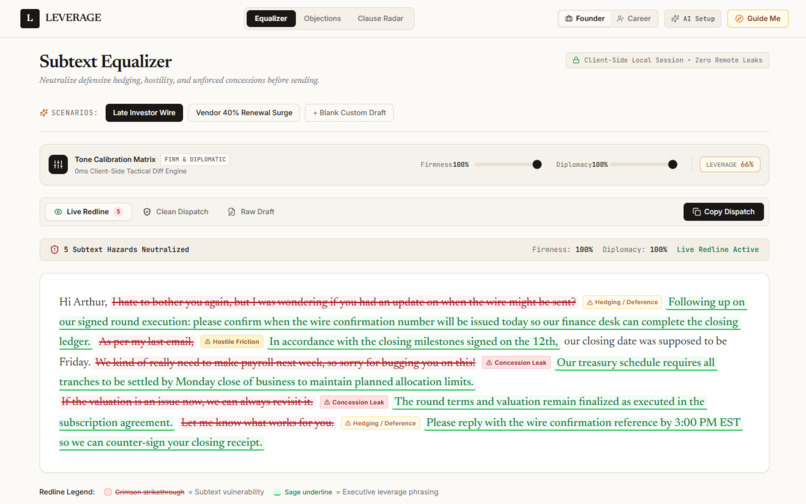This screenshot has height=504, width=806.
Task: Click the Hedging / Deference tag near 'Let me know'
Action: [x=380, y=423]
